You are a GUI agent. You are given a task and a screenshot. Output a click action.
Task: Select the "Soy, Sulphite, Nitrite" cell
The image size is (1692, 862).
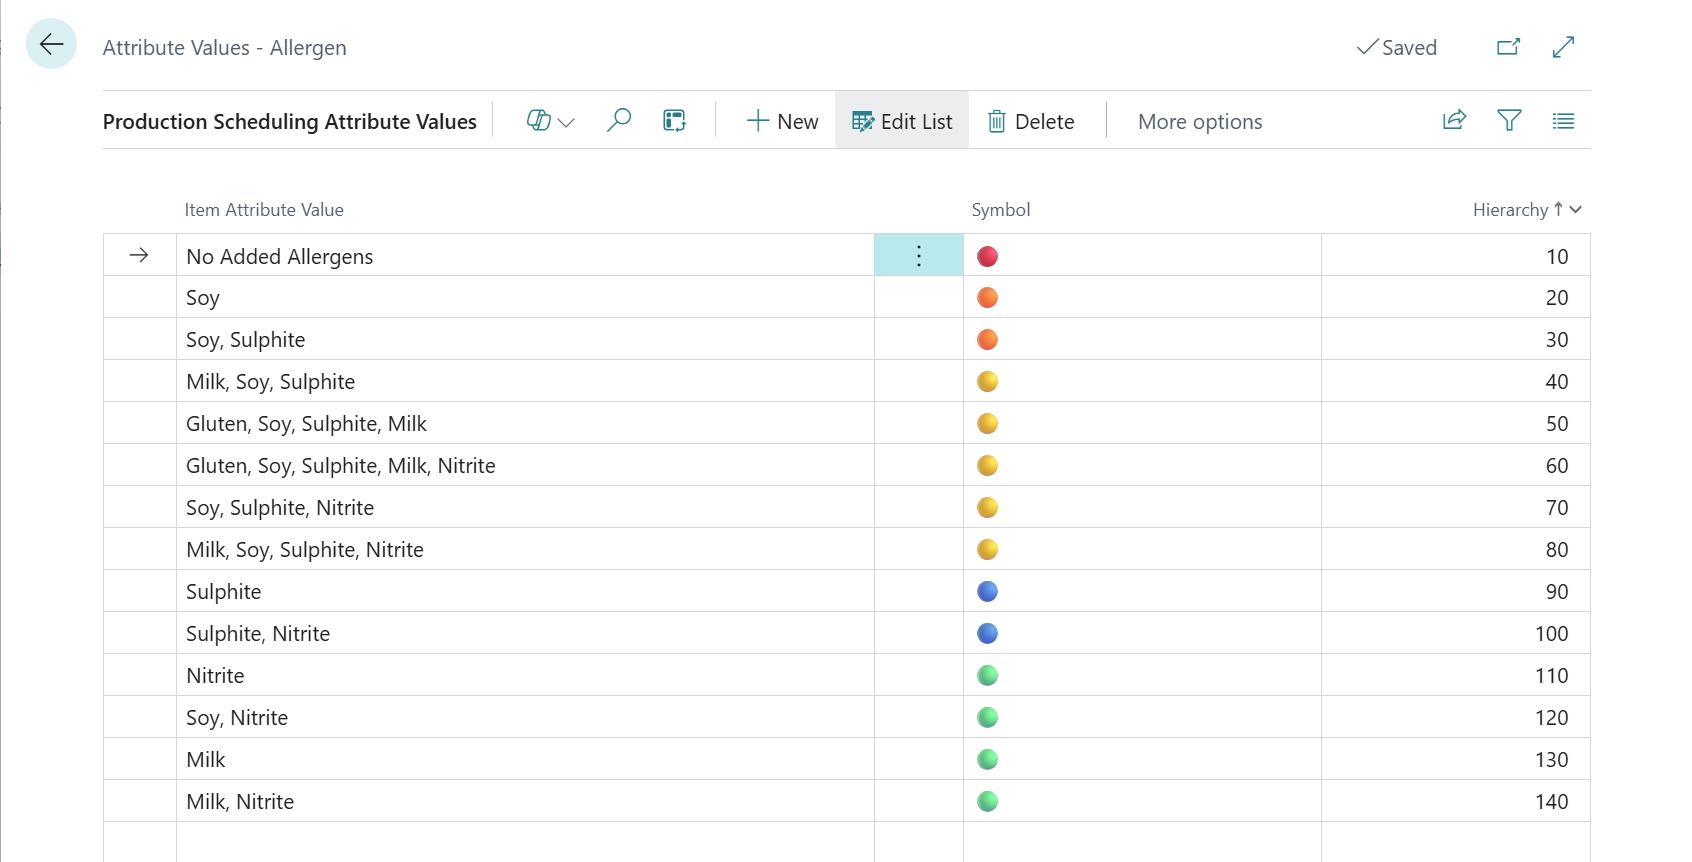pos(525,508)
